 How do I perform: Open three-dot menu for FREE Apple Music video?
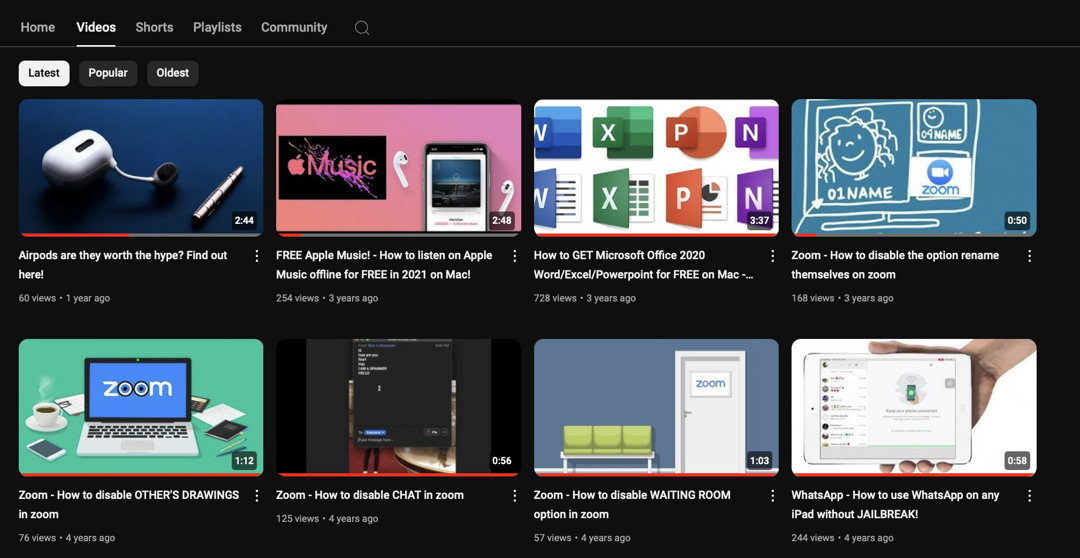515,256
